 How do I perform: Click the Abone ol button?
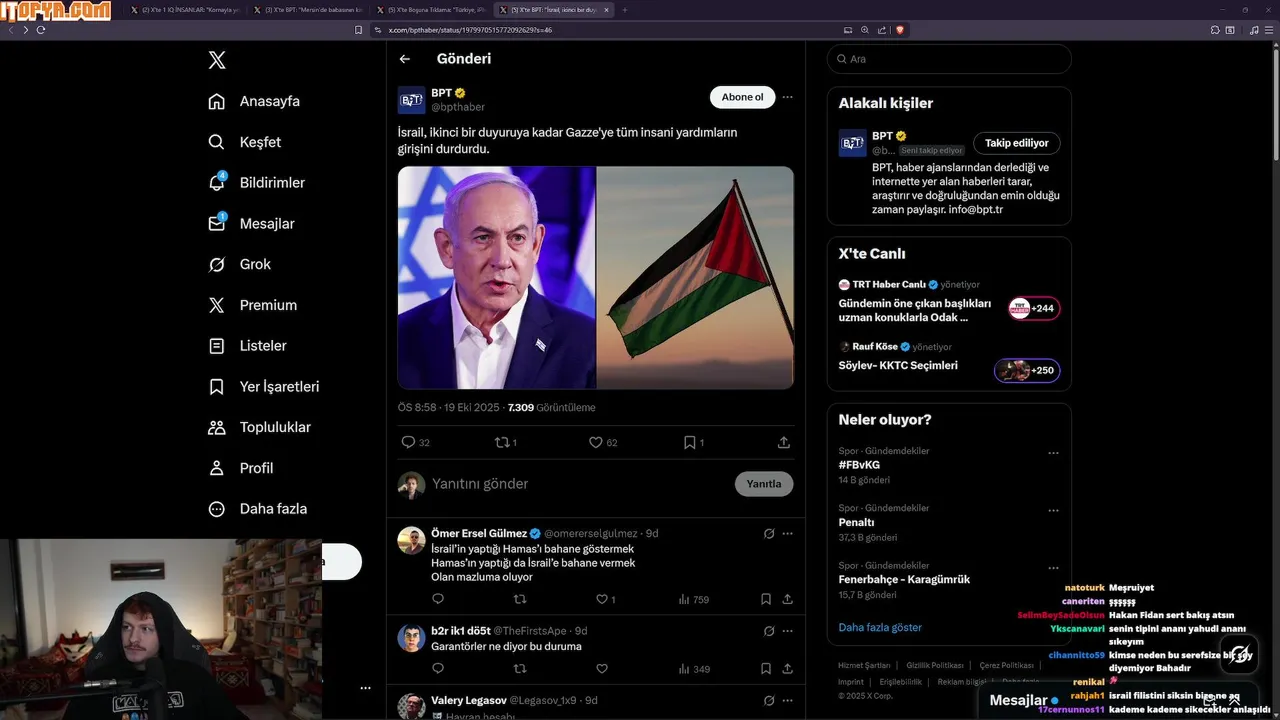point(742,97)
